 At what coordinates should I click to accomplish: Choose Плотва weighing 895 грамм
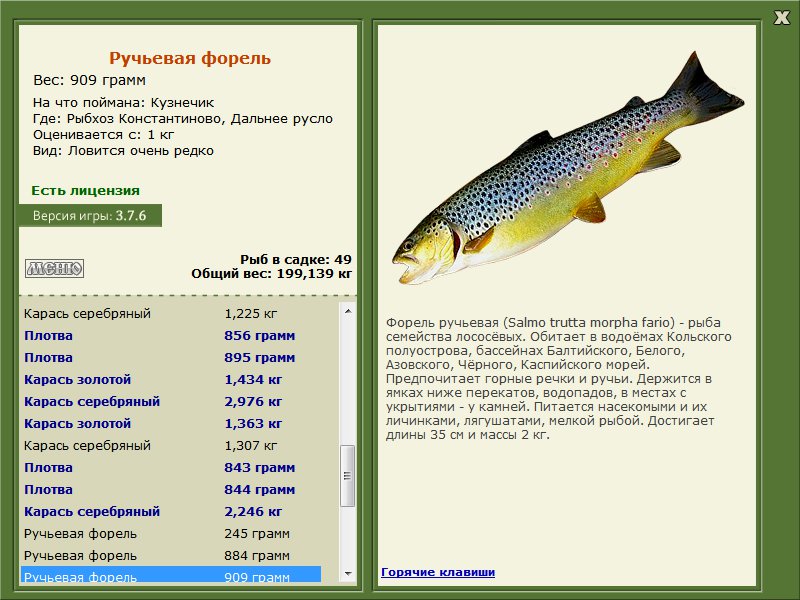click(x=170, y=358)
